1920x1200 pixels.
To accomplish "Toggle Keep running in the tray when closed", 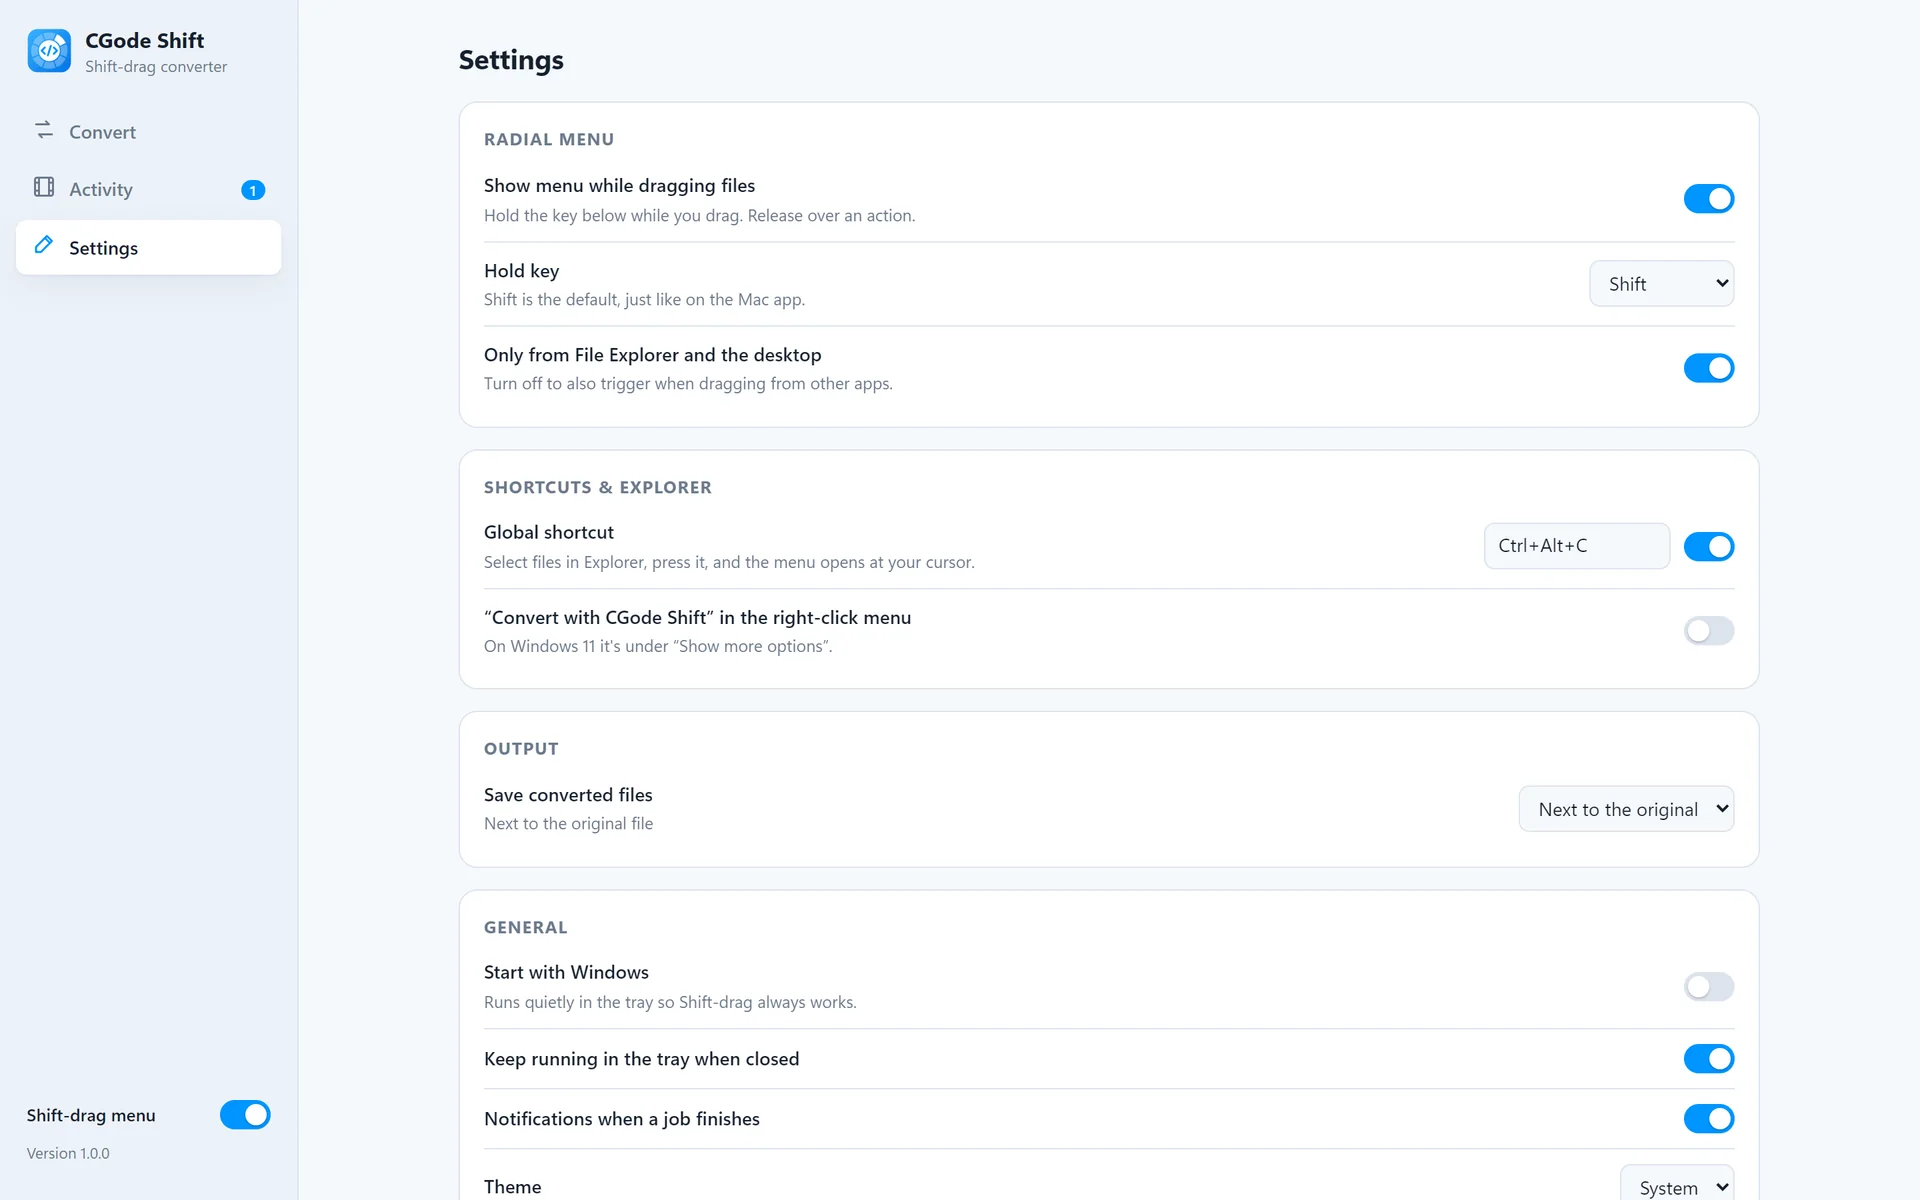I will point(1708,1059).
